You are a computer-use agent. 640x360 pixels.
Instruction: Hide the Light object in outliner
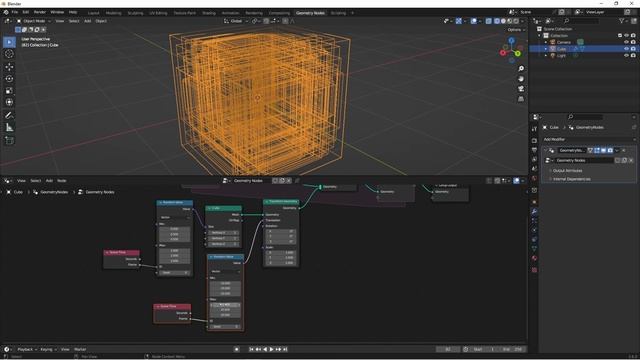pyautogui.click(x=626, y=55)
